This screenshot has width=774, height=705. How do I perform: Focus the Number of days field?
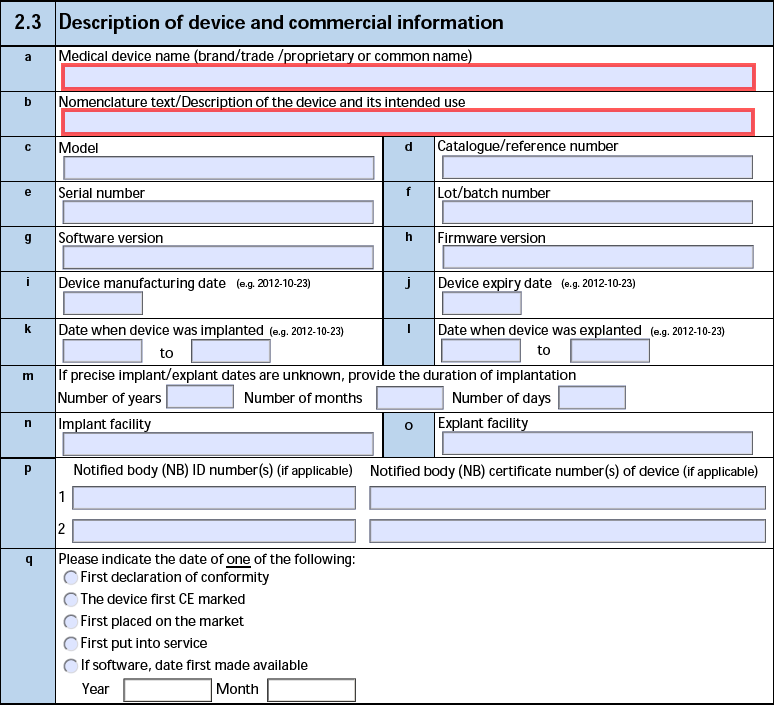[x=592, y=398]
